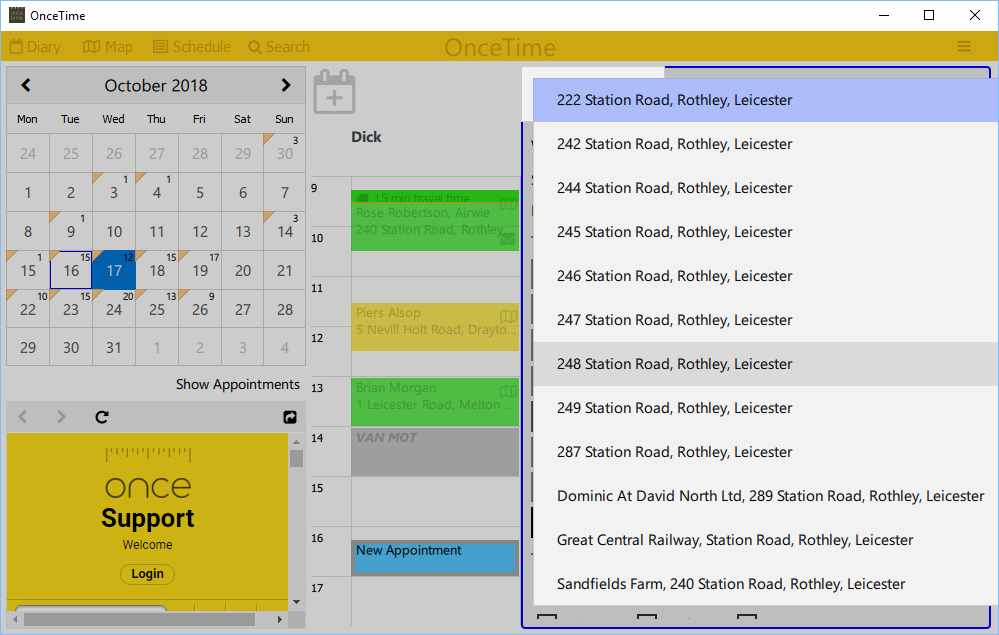Viewport: 999px width, 635px height.
Task: Open map for Rose Robertson appointment
Action: [508, 204]
